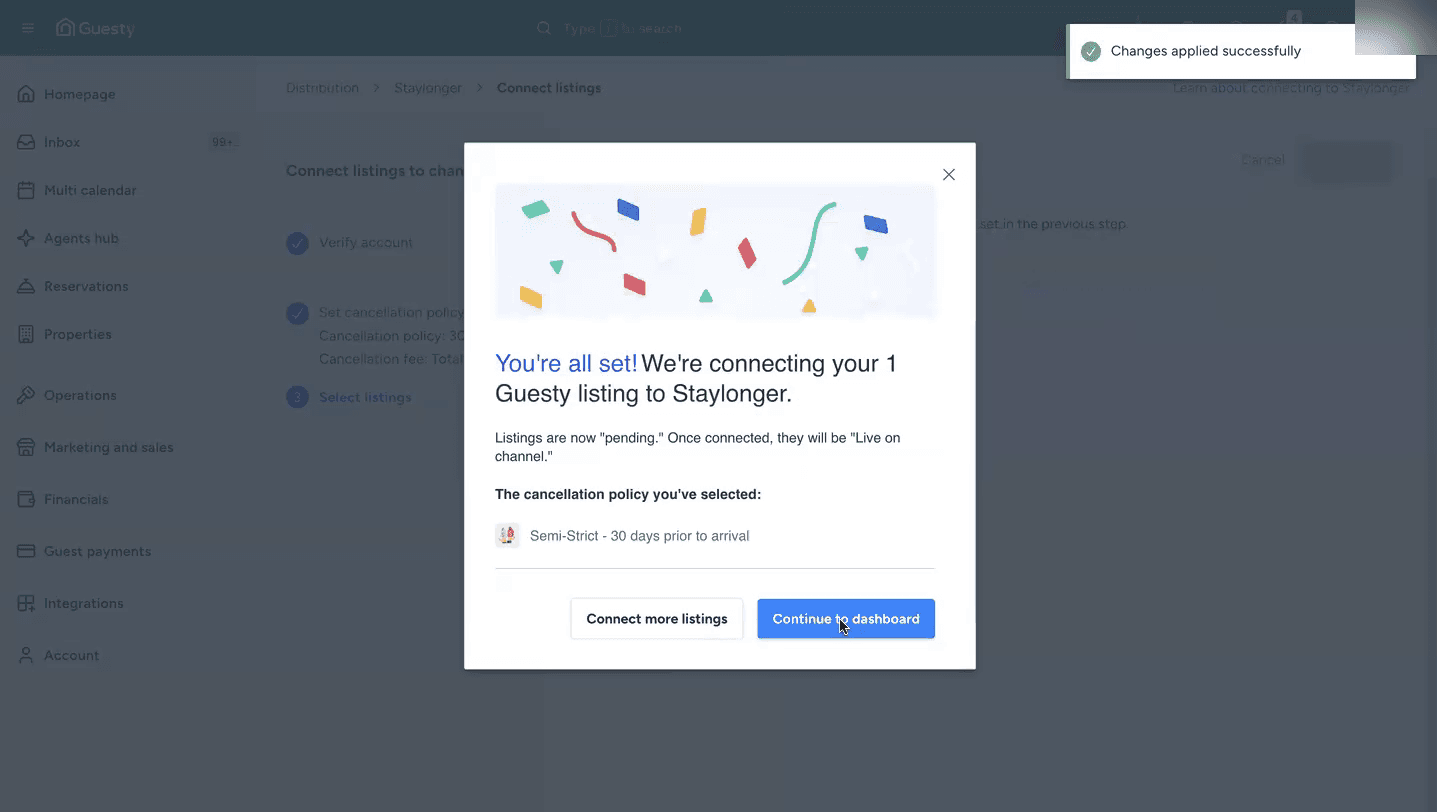Click the Semi-Strict - 30 days prior to arrival text
Viewport: 1437px width, 812px height.
coord(640,536)
